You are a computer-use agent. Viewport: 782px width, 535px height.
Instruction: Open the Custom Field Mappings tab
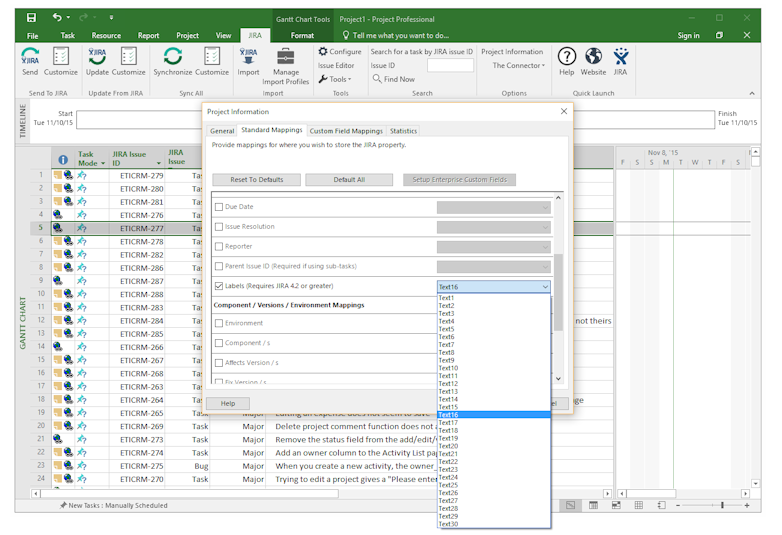point(346,131)
